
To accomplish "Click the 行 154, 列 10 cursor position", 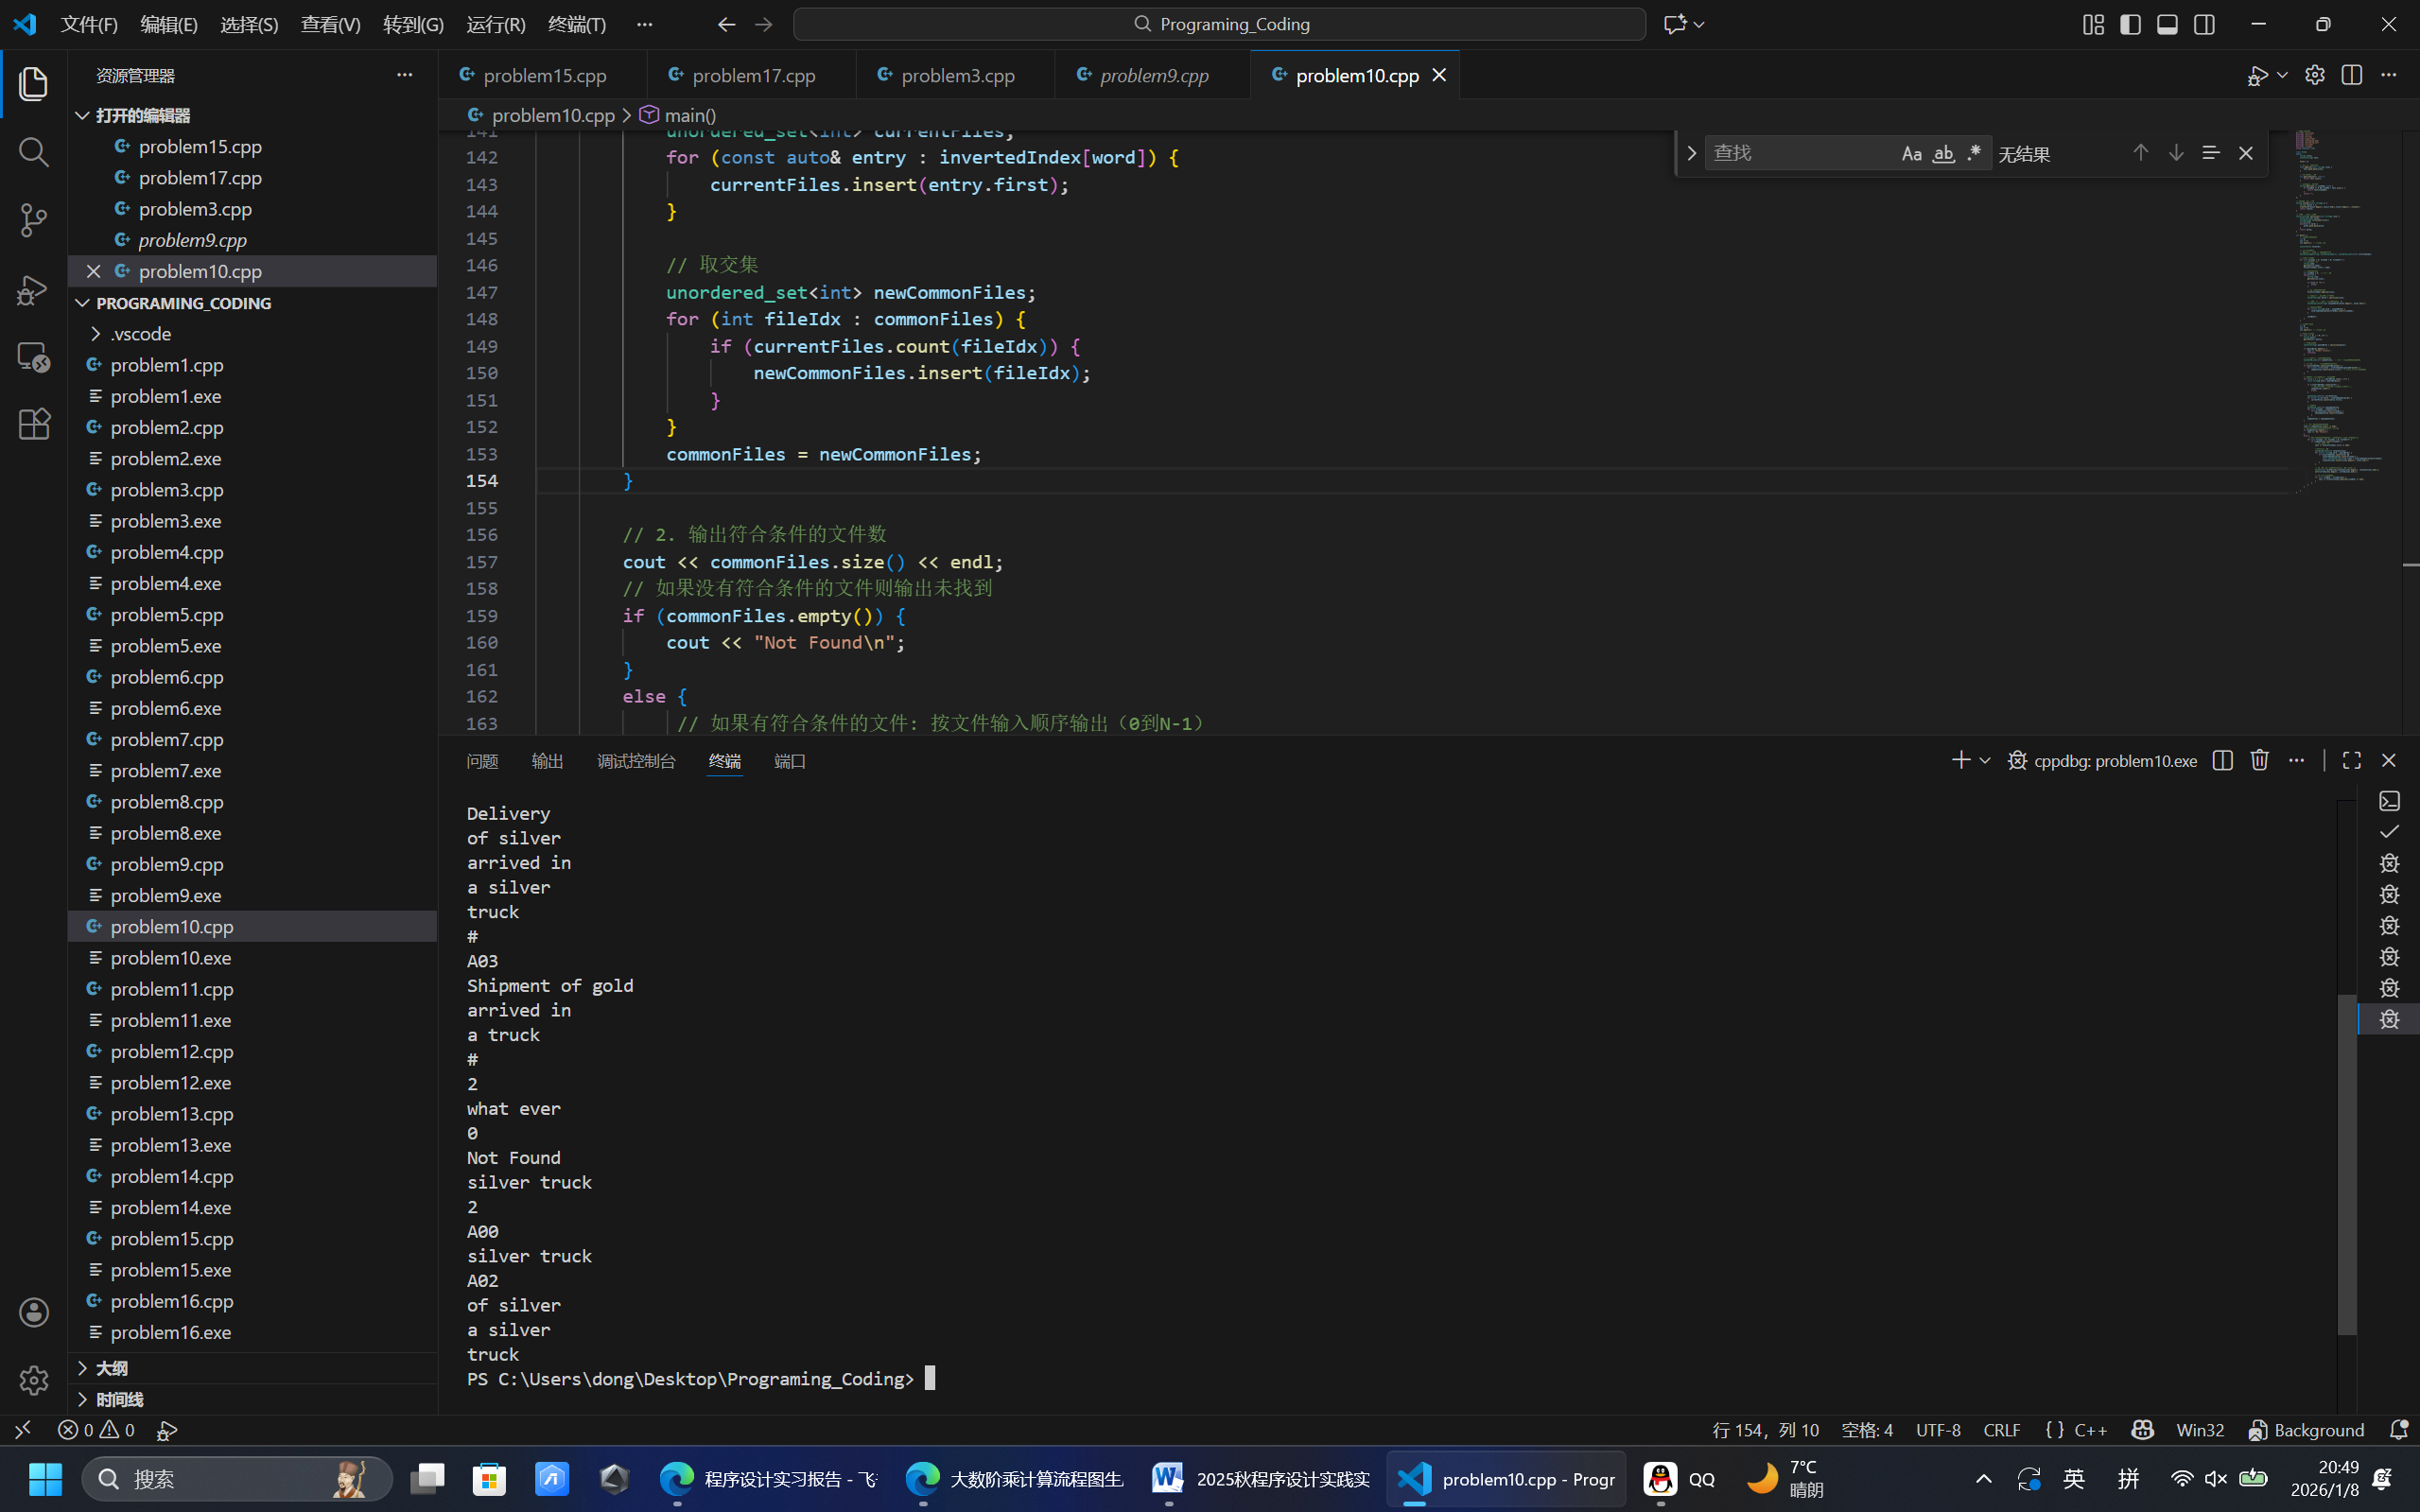I will (x=1765, y=1430).
